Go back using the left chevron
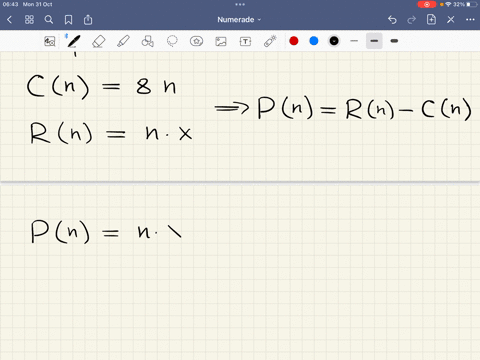The width and height of the screenshot is (480, 360). 9,20
